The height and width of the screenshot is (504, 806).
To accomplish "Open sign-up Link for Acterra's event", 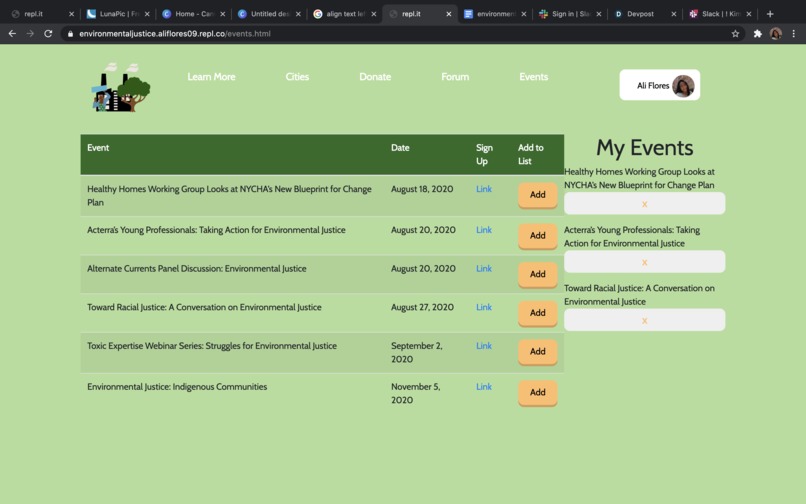I will 484,230.
